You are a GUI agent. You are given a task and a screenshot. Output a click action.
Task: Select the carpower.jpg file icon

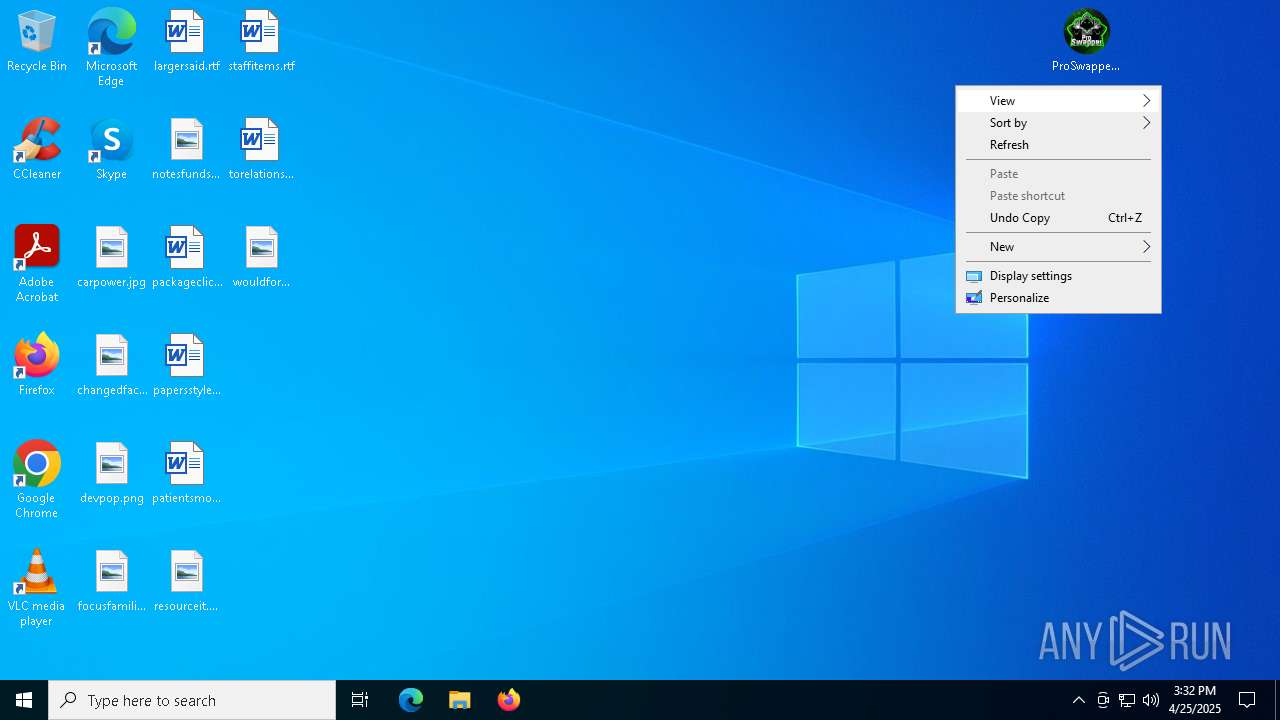tap(111, 257)
